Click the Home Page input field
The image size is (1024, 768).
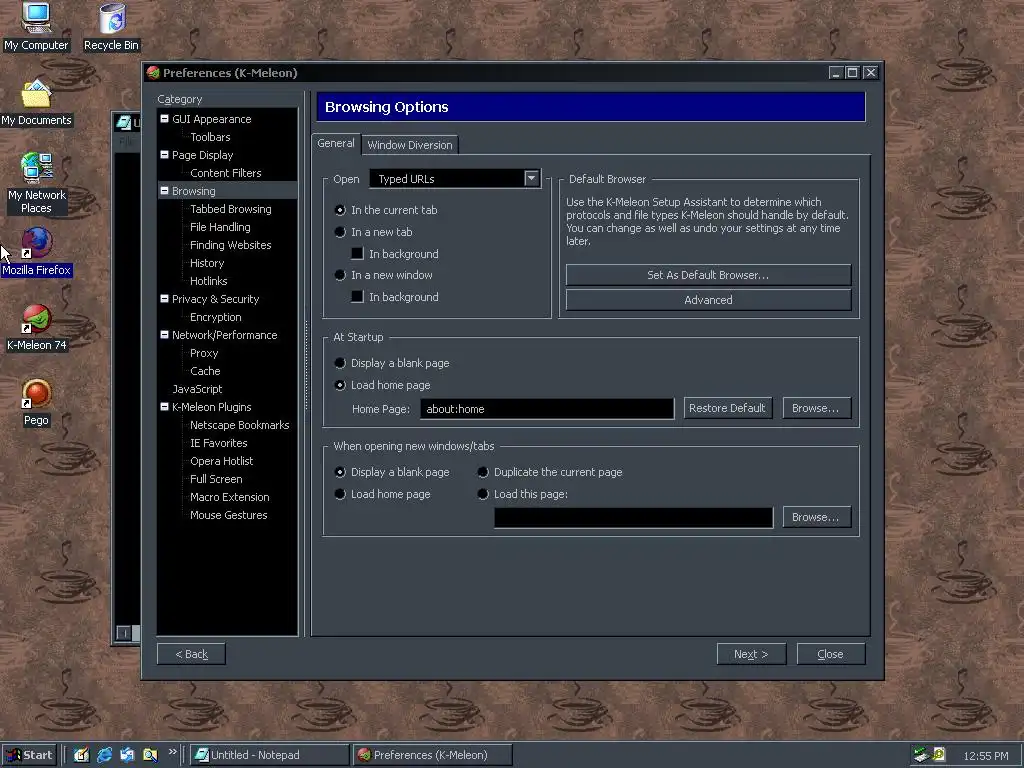(547, 409)
